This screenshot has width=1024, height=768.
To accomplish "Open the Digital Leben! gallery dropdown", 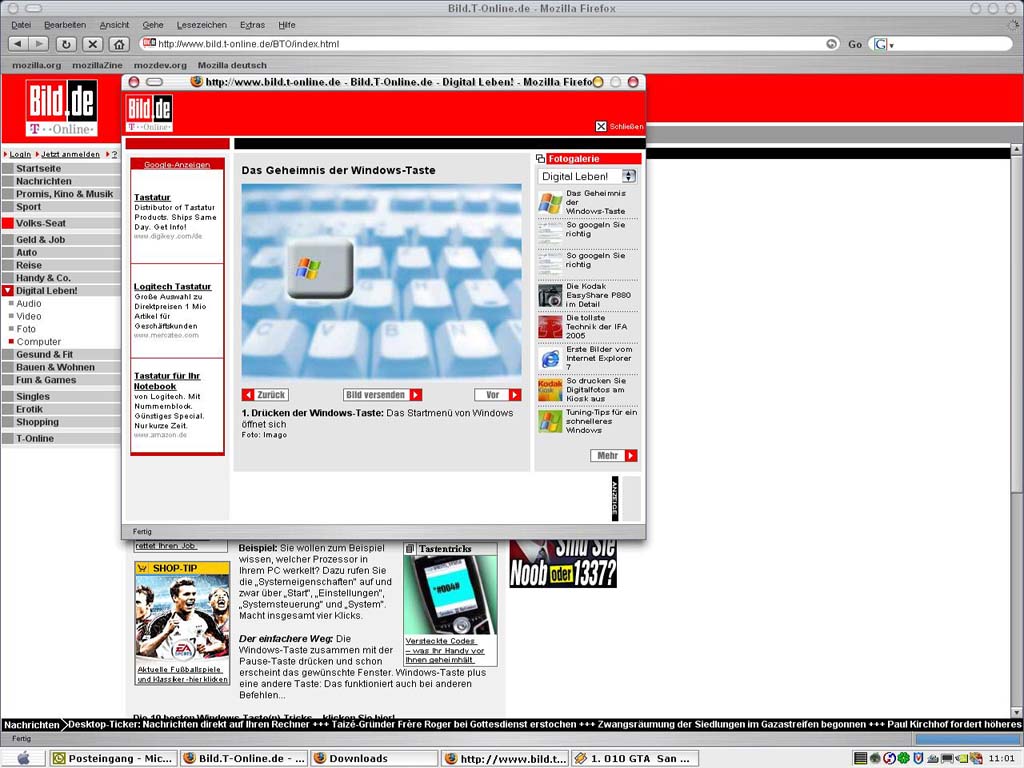I will (x=588, y=176).
